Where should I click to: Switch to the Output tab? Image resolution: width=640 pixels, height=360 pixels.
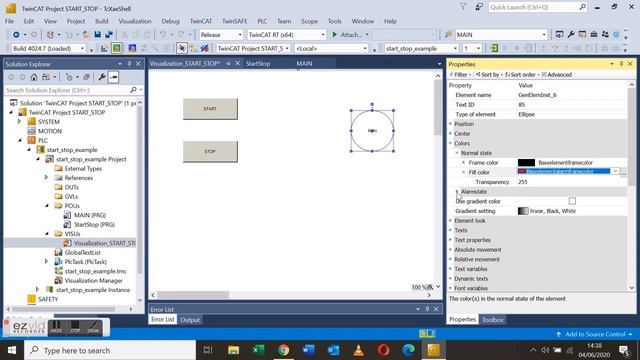[x=190, y=320]
